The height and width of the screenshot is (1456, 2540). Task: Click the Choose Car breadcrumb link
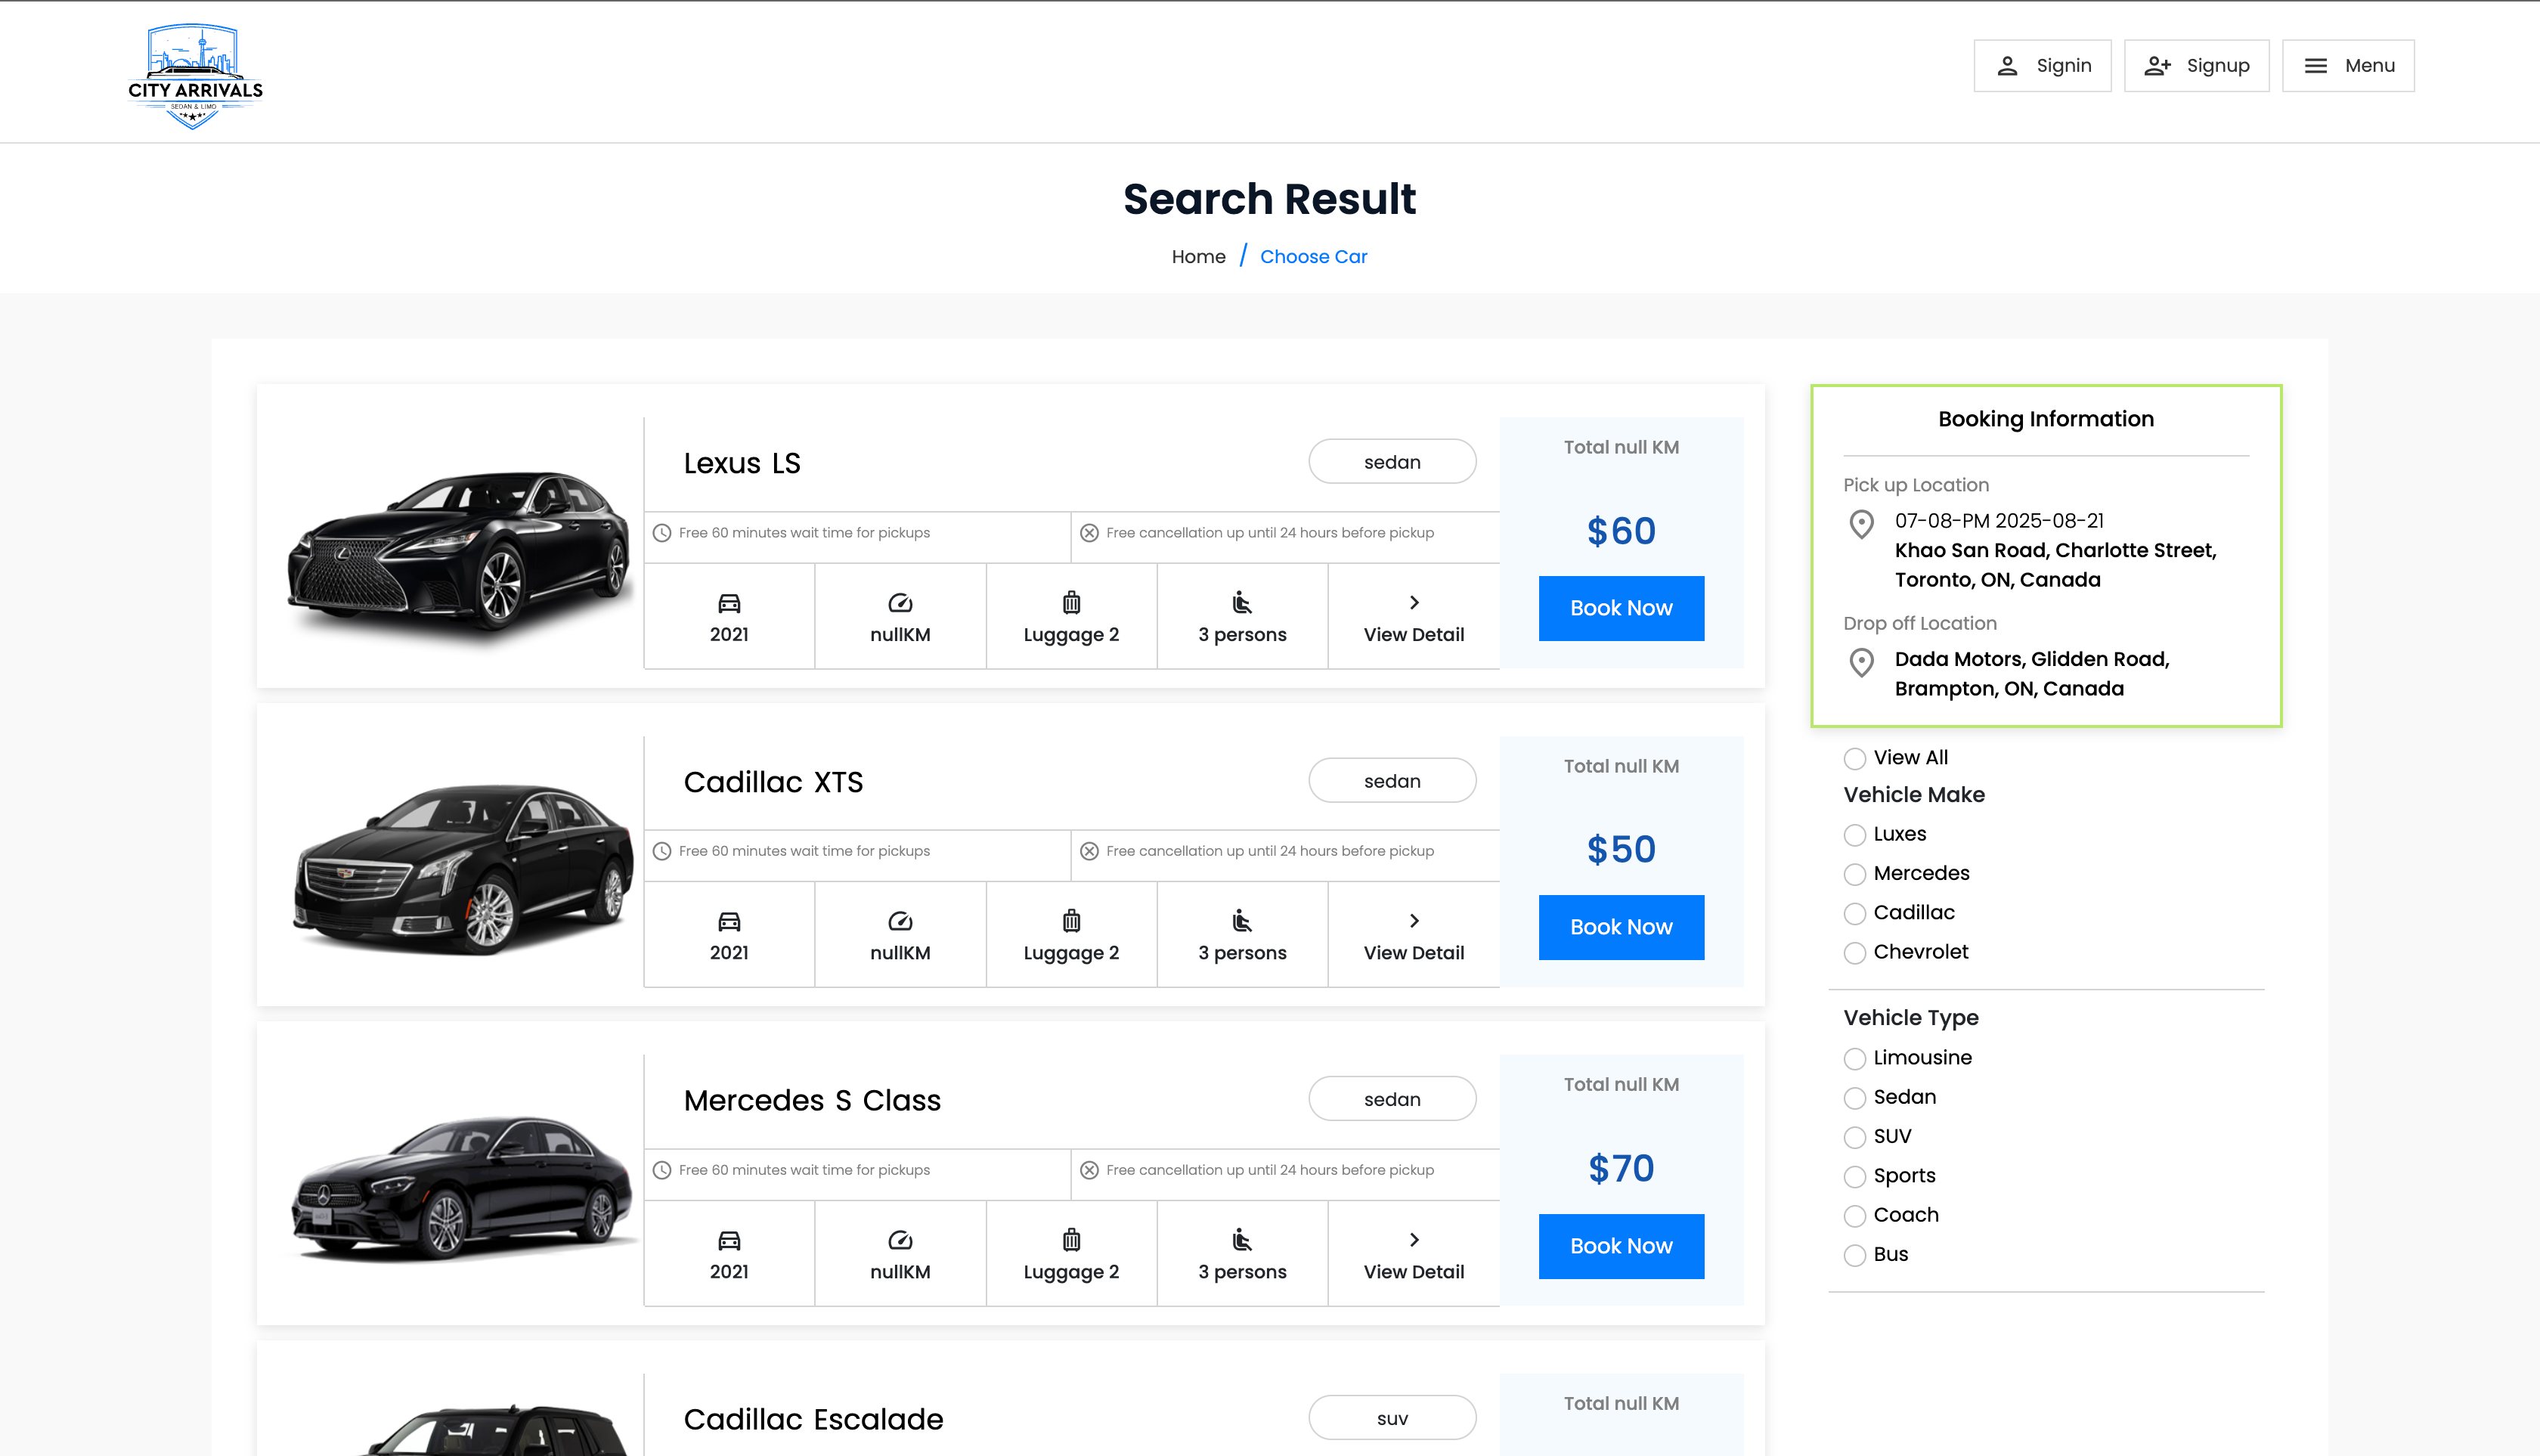coord(1313,257)
